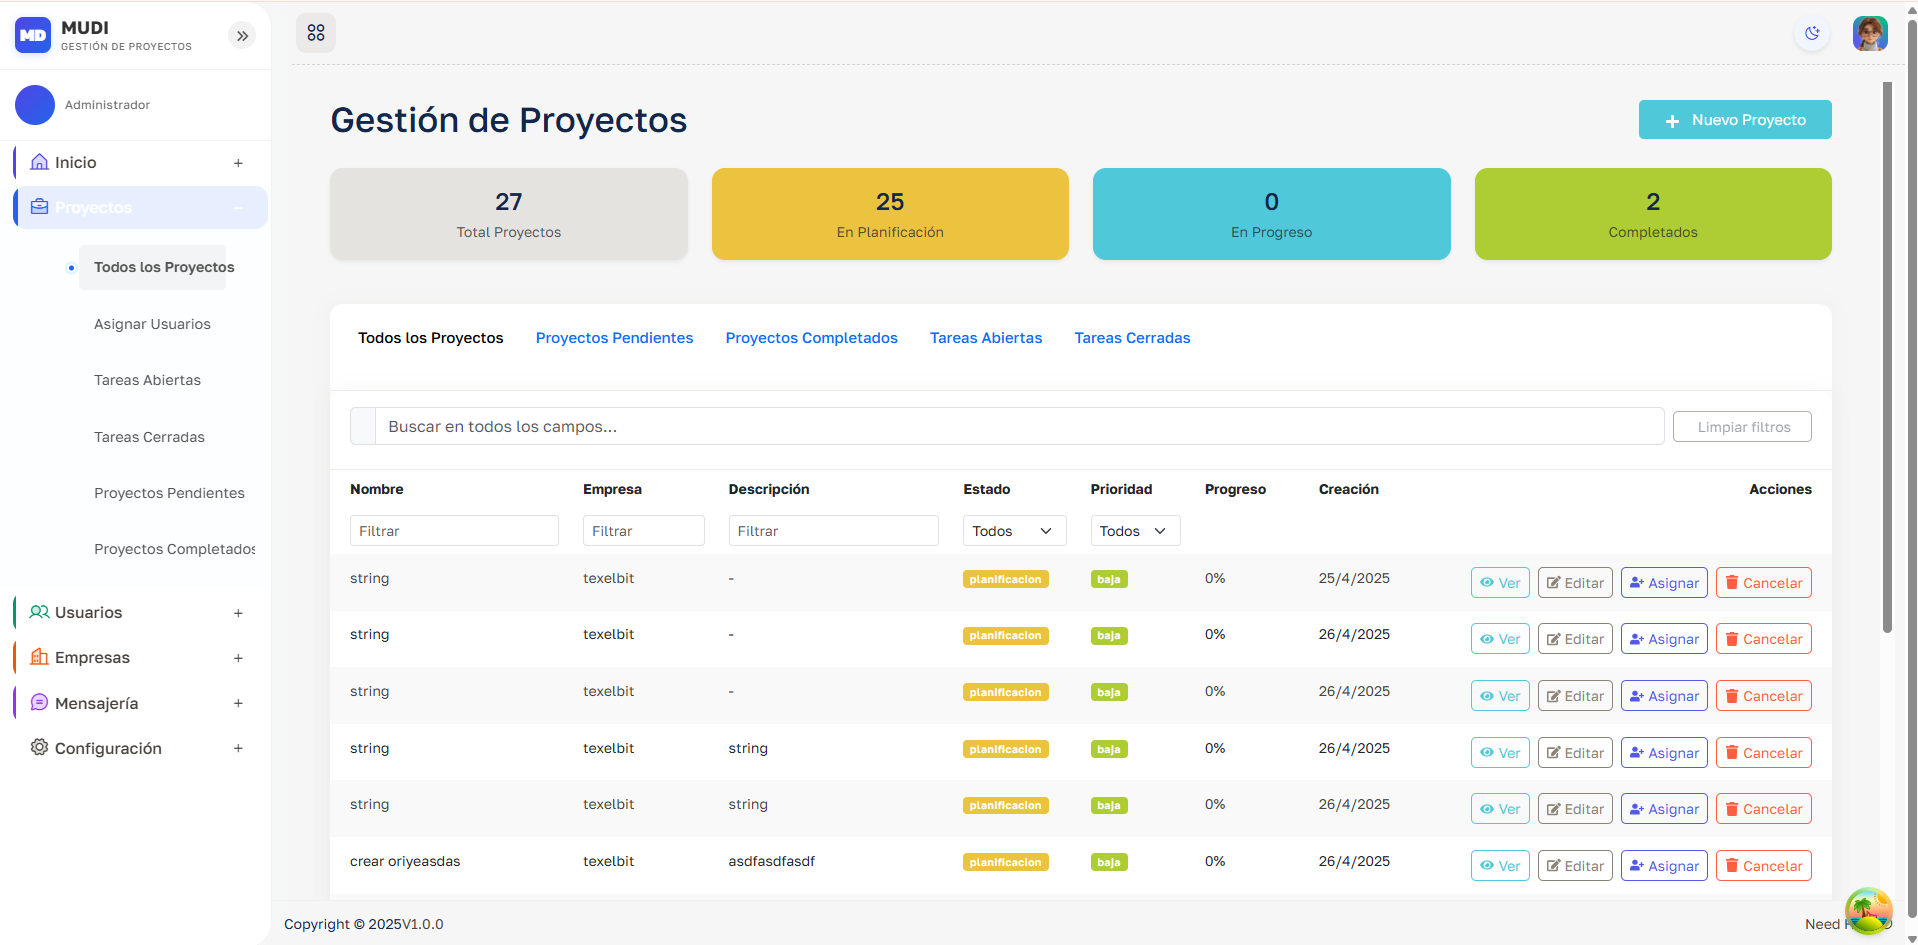The width and height of the screenshot is (1918, 945).
Task: Open the Prioridad filter dropdown
Action: pyautogui.click(x=1134, y=531)
